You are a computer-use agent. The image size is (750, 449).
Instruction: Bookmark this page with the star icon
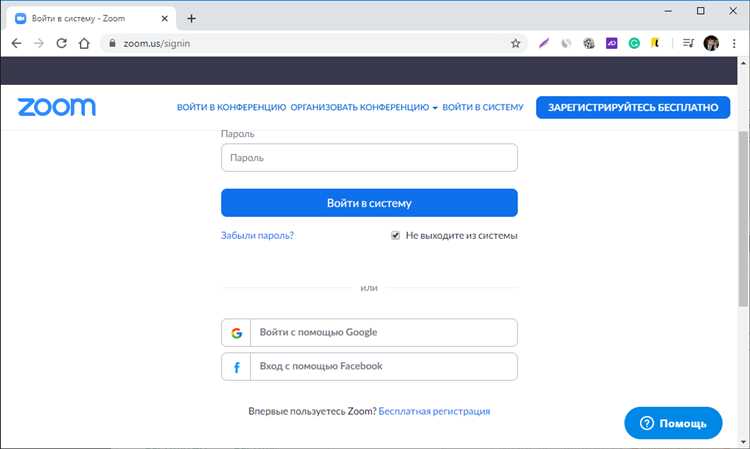point(516,44)
